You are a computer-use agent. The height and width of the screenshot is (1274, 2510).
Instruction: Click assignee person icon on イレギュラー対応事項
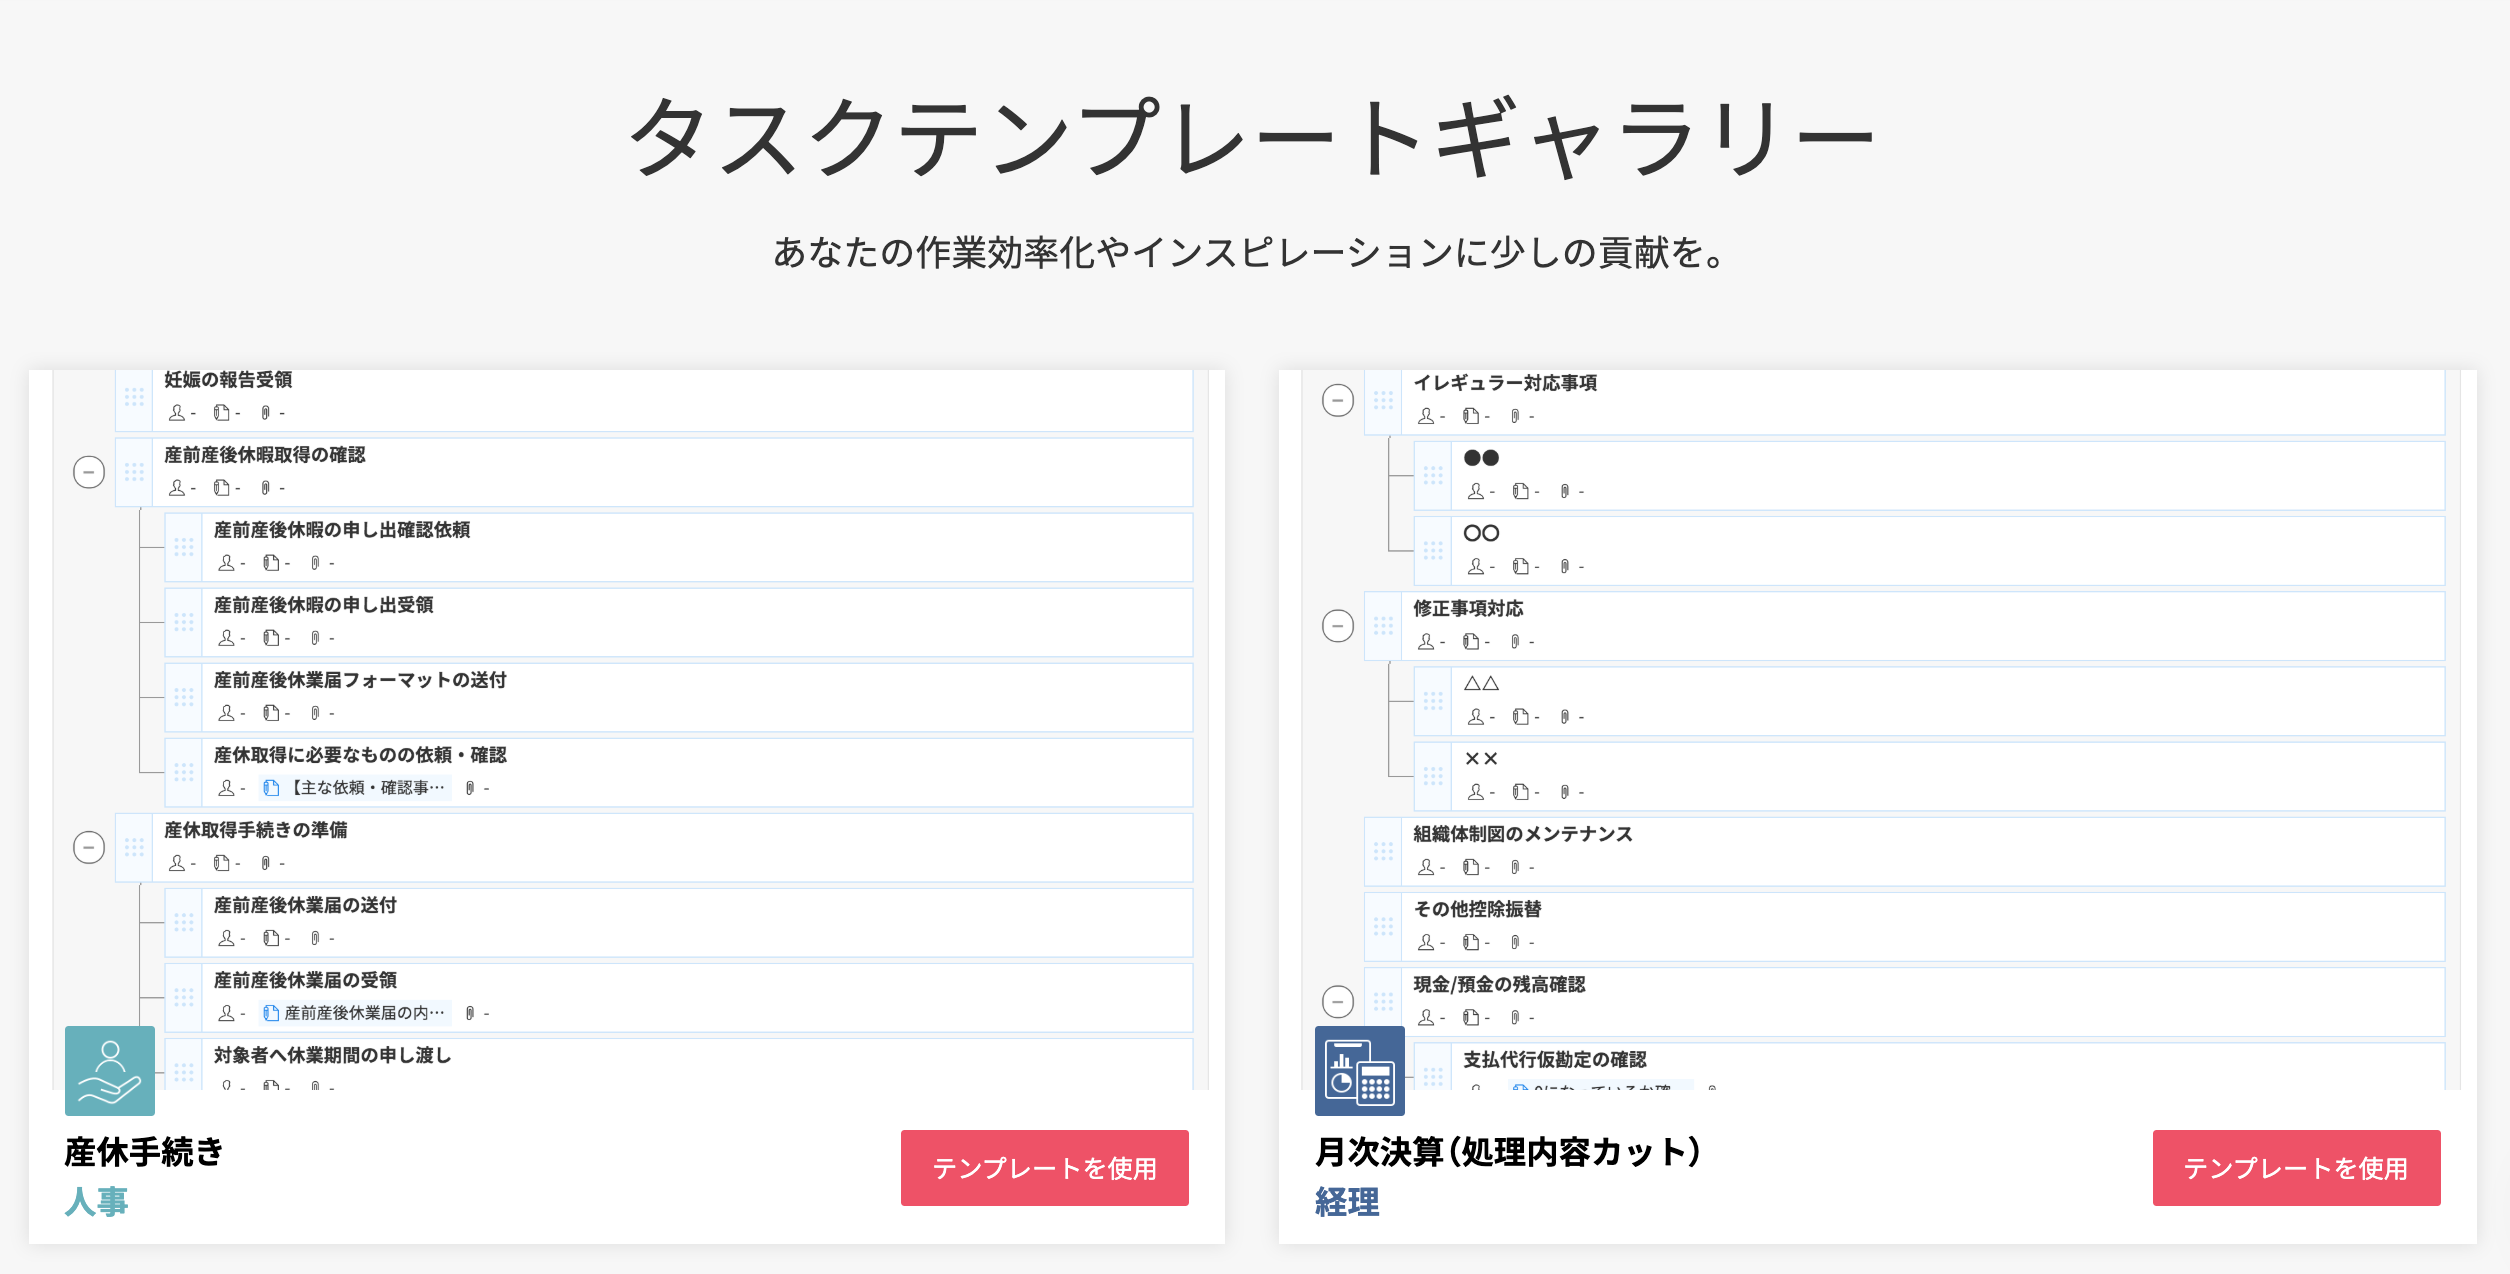[1426, 416]
